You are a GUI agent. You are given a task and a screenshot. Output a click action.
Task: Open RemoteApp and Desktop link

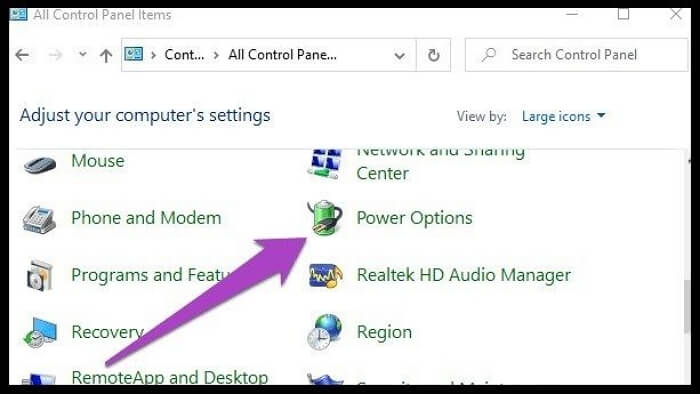pyautogui.click(x=170, y=377)
